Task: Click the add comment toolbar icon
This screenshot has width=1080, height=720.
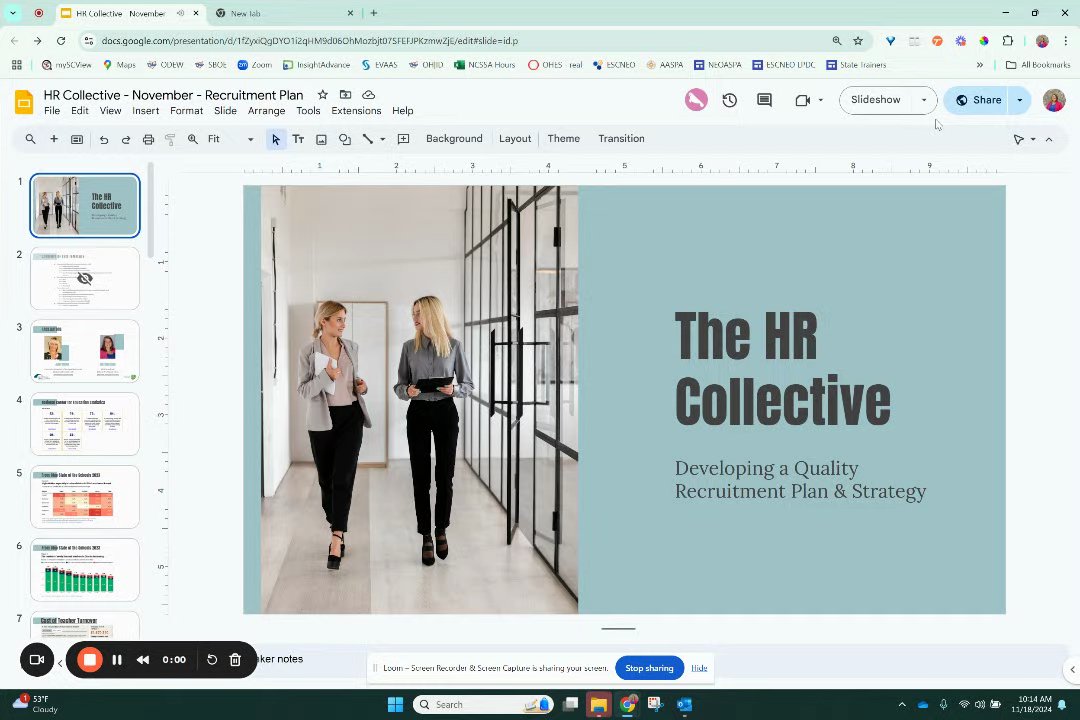Action: tap(404, 139)
